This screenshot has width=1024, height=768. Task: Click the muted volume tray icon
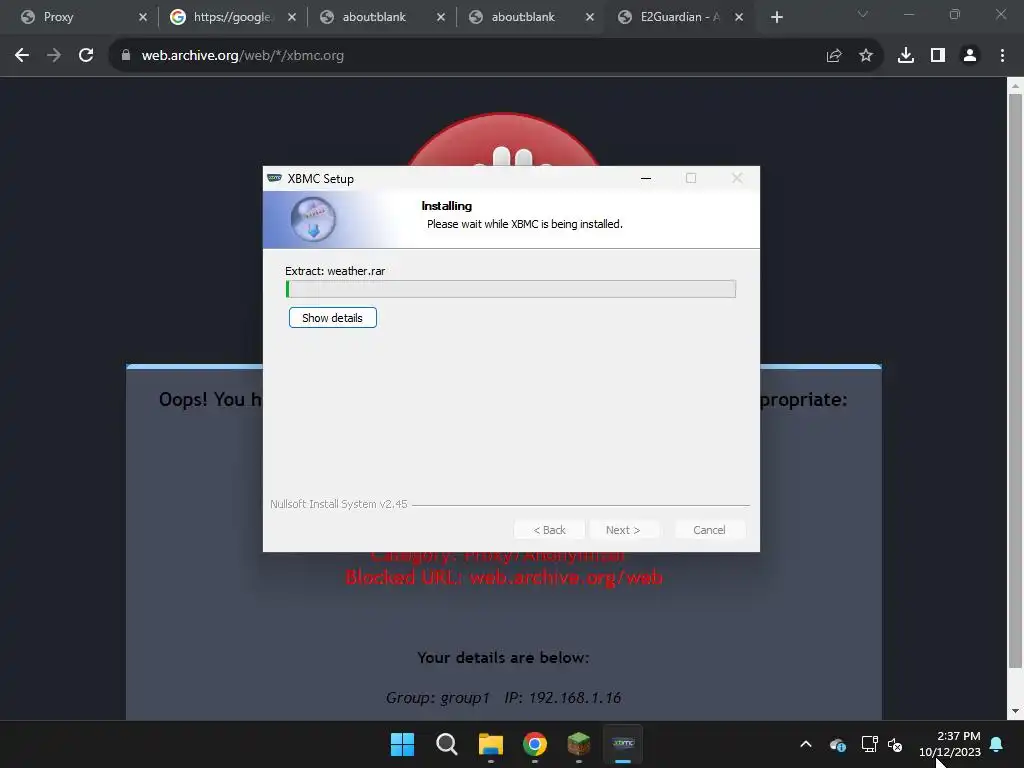pos(895,744)
